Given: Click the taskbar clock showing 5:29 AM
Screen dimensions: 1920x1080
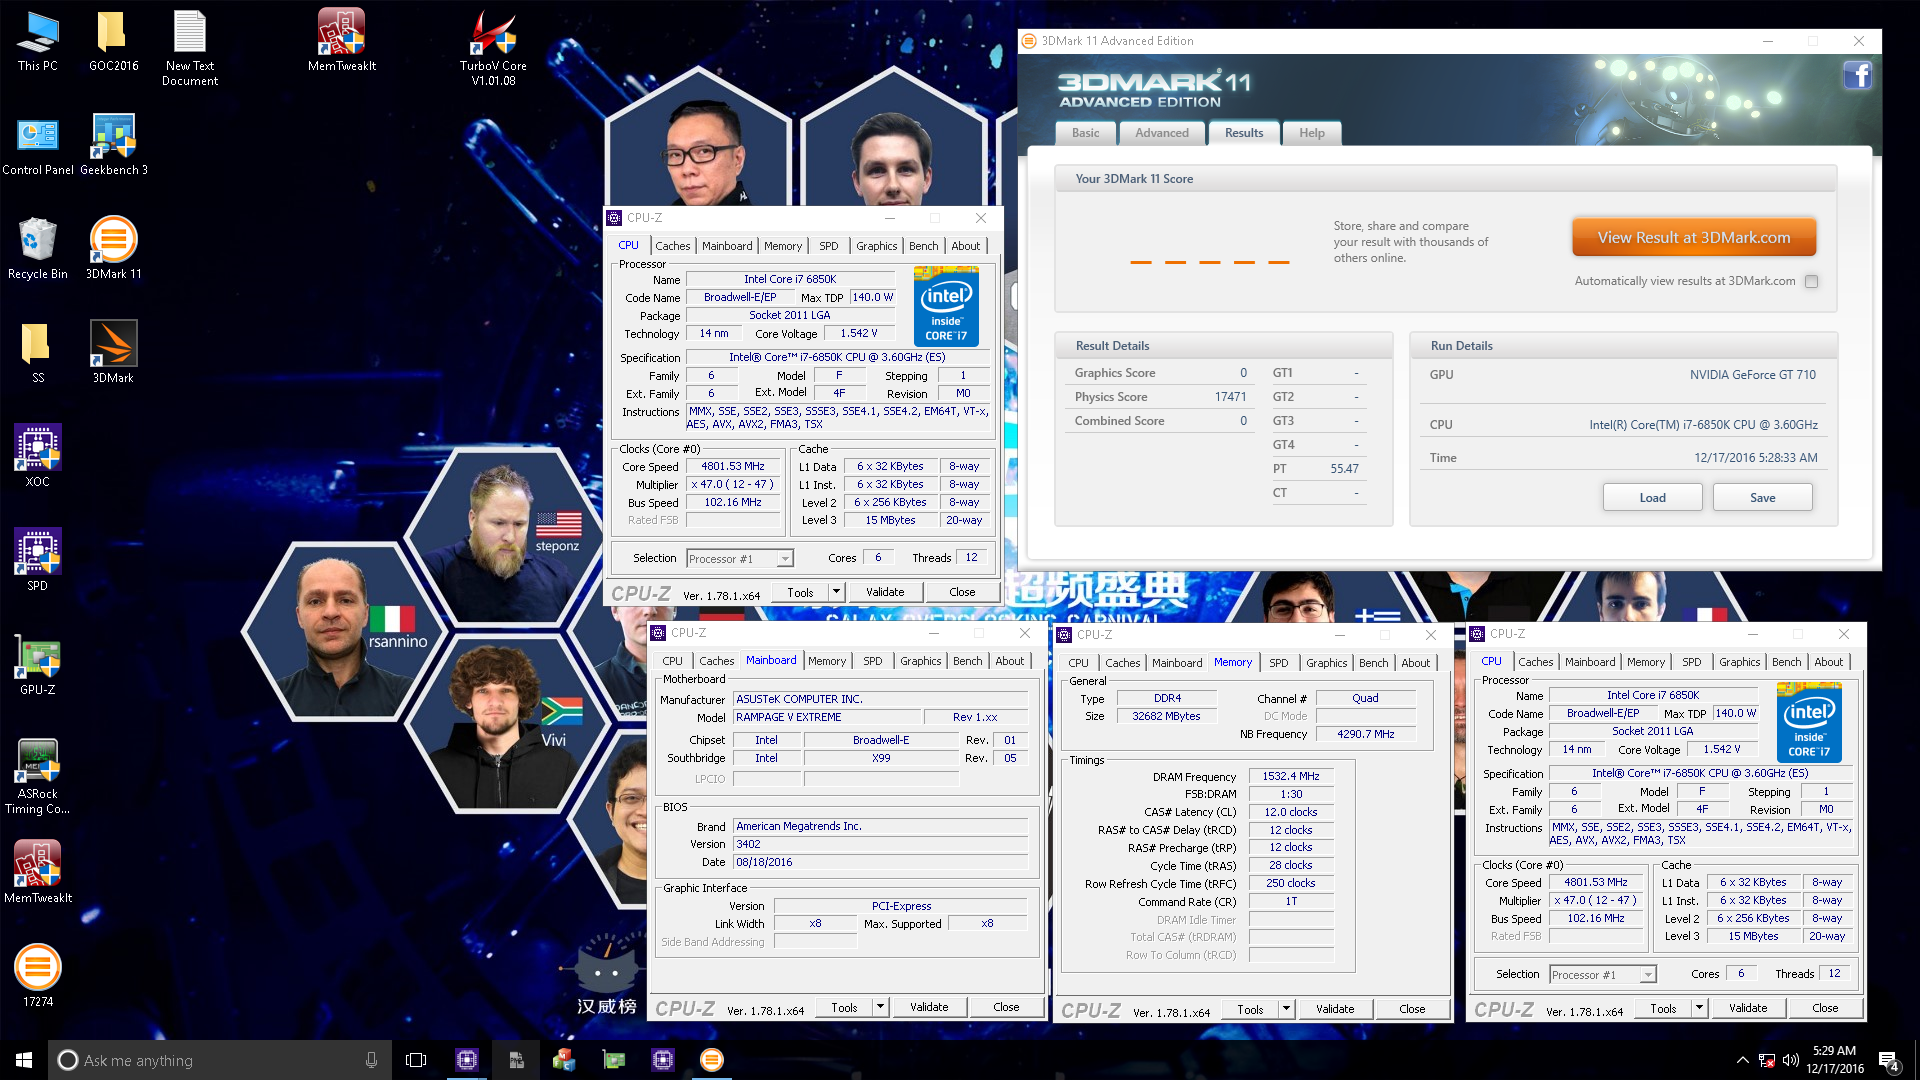Looking at the screenshot, I should coord(1835,1060).
